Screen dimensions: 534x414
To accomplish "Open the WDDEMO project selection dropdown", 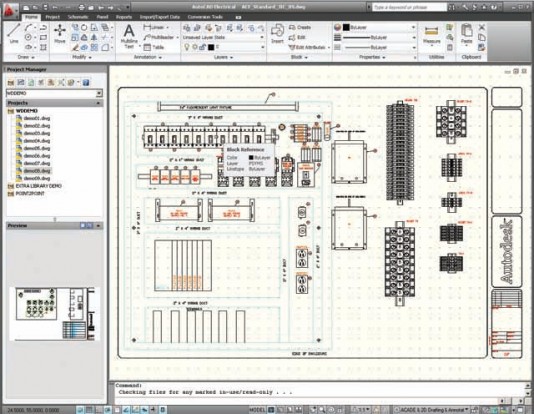I will pyautogui.click(x=54, y=93).
